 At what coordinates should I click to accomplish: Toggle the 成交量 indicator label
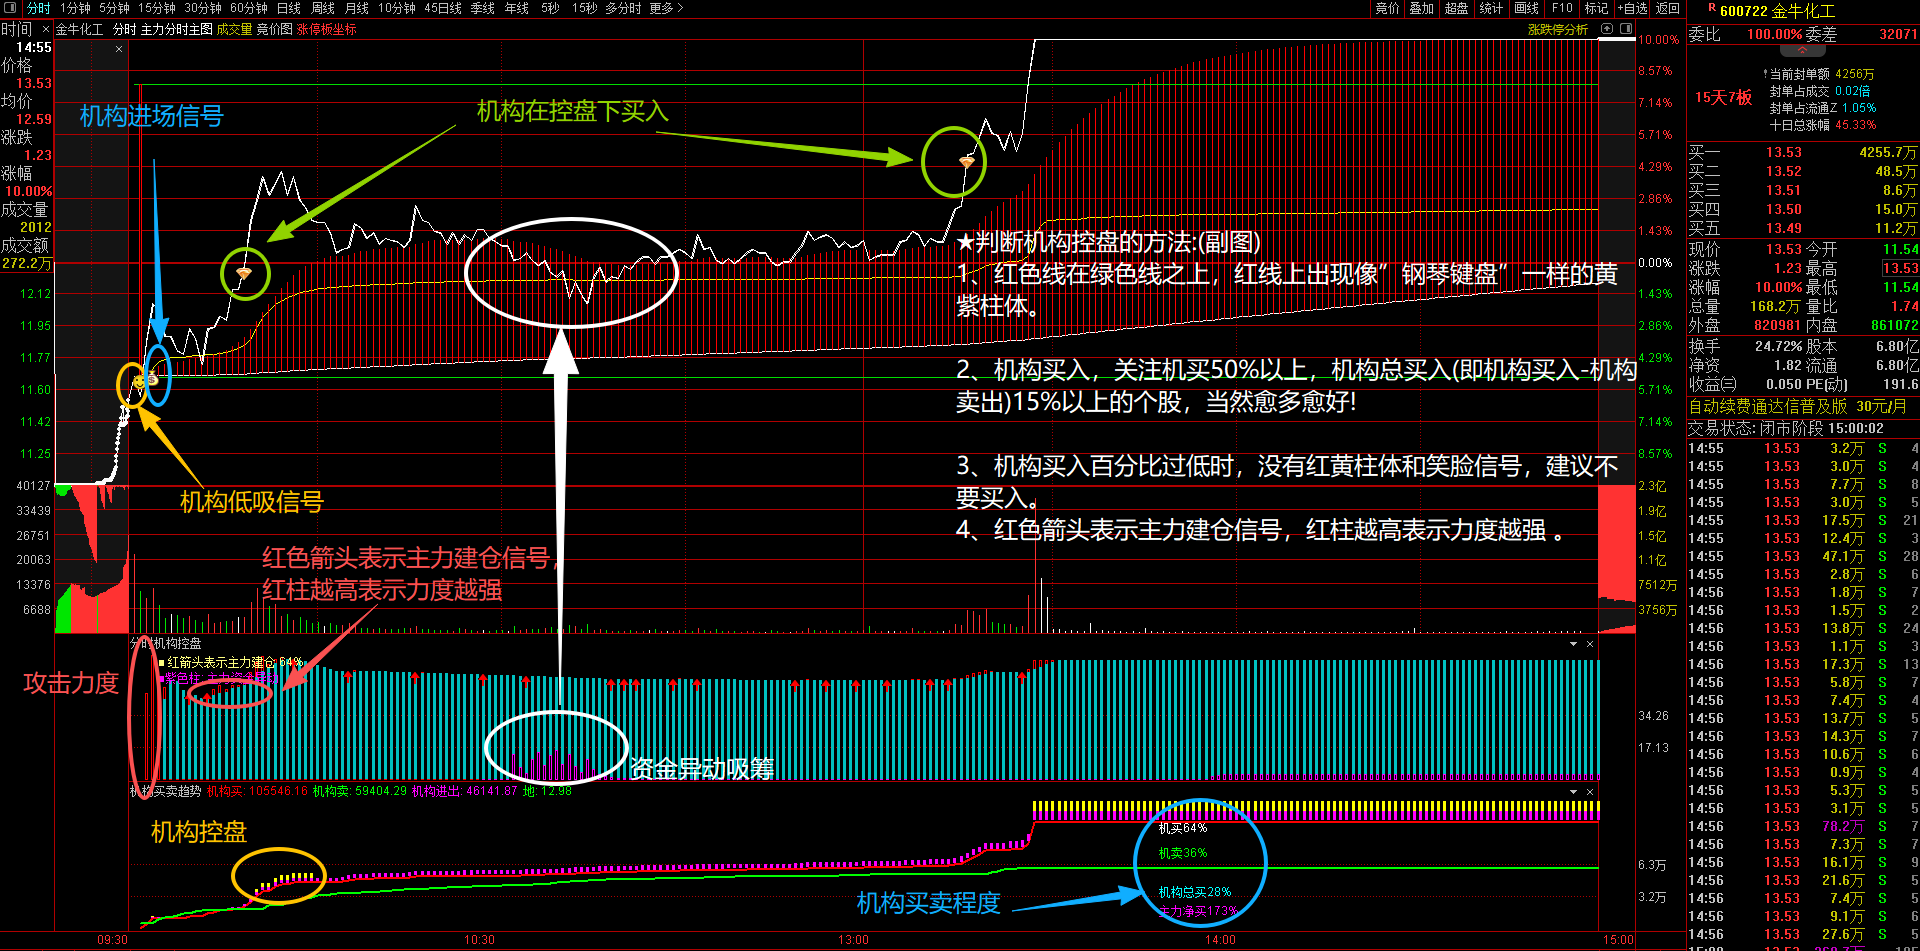[234, 30]
